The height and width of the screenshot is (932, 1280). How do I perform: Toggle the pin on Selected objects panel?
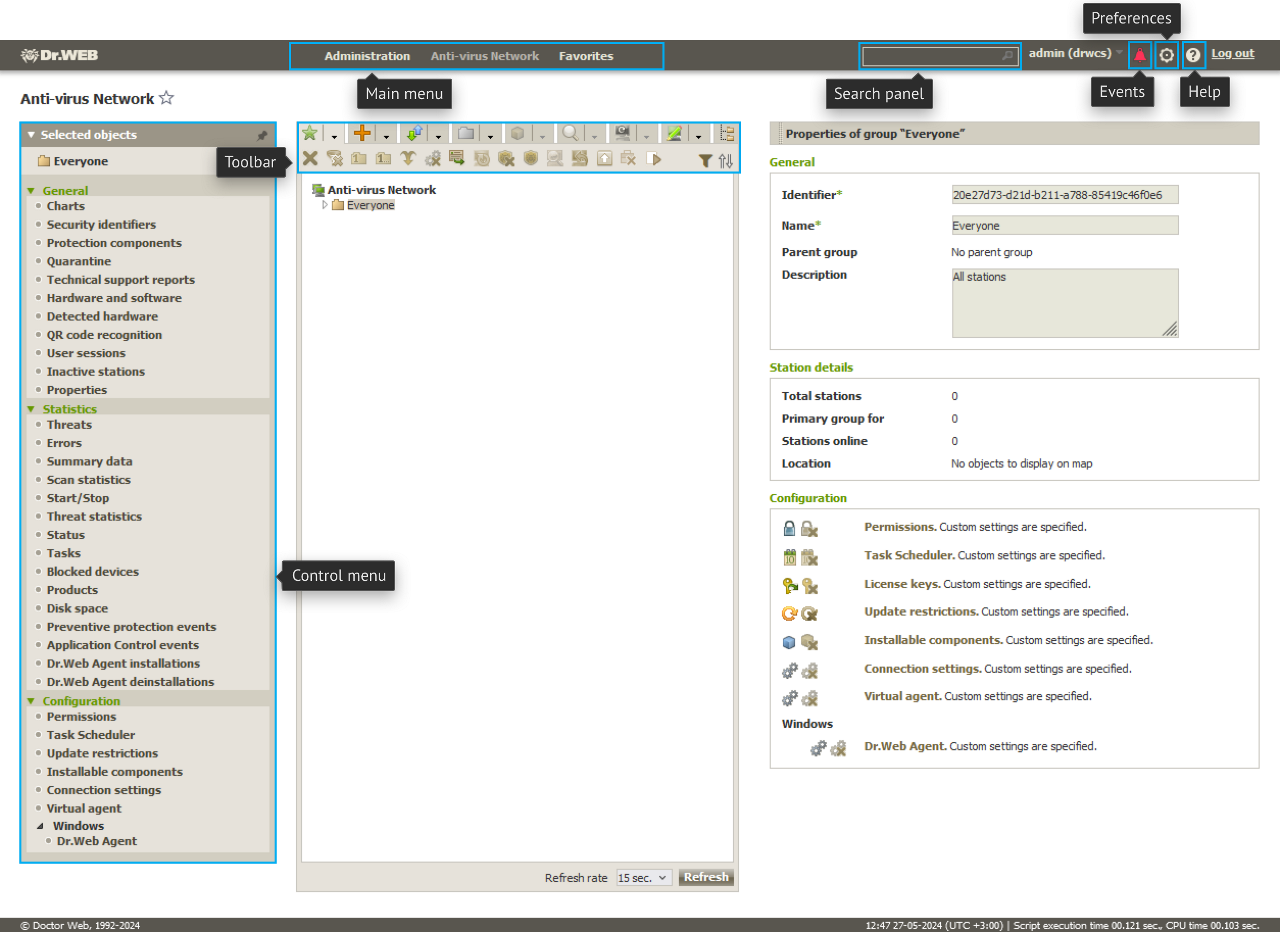pos(262,135)
